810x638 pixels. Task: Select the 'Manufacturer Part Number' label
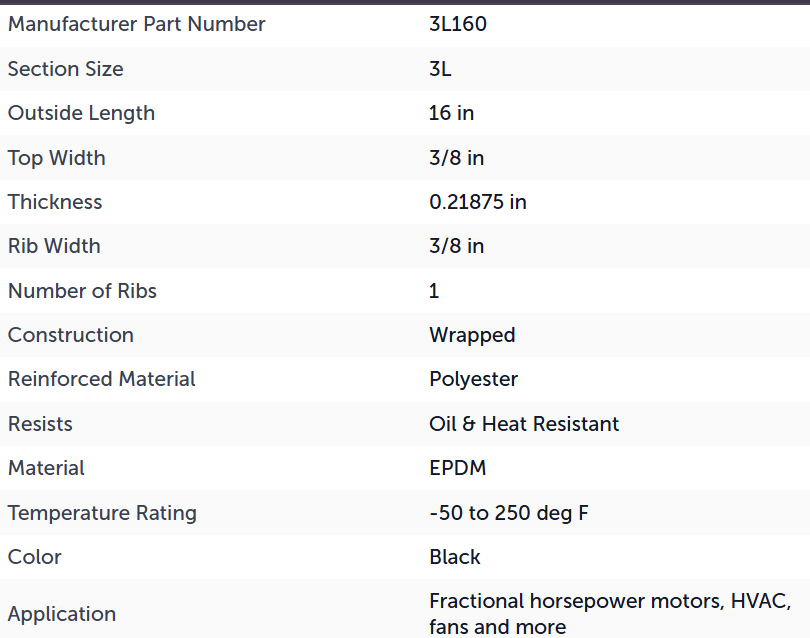pyautogui.click(x=136, y=24)
